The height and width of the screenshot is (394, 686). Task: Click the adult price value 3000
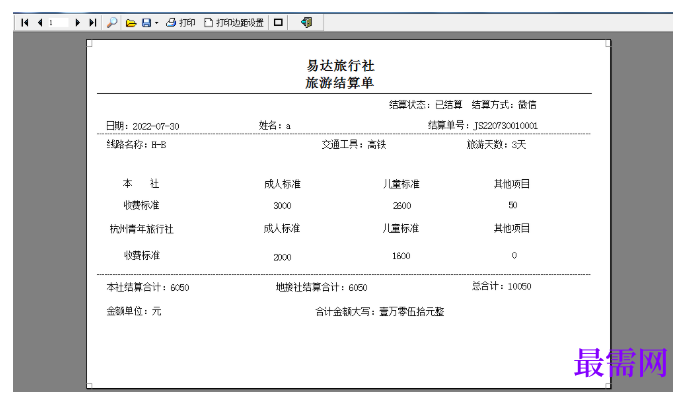[282, 206]
